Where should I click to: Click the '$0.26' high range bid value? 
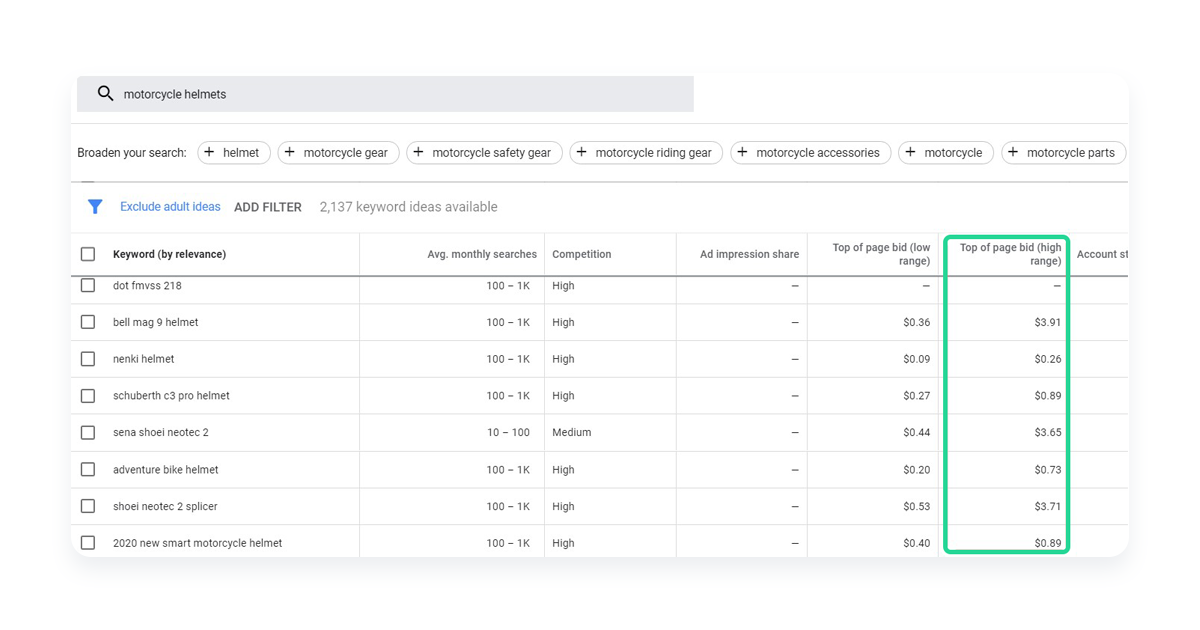1048,359
